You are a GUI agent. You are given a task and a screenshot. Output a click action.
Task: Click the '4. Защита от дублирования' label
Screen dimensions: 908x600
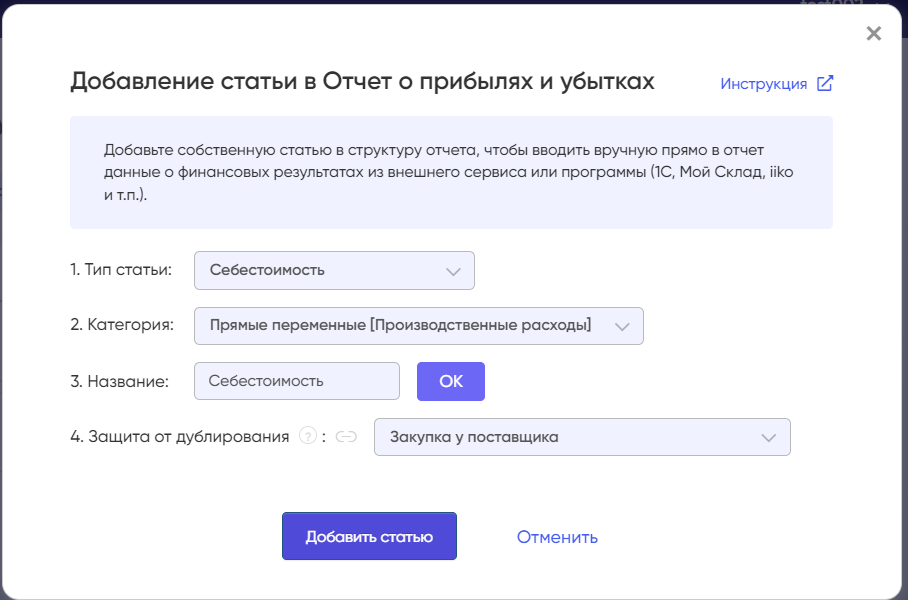[180, 437]
